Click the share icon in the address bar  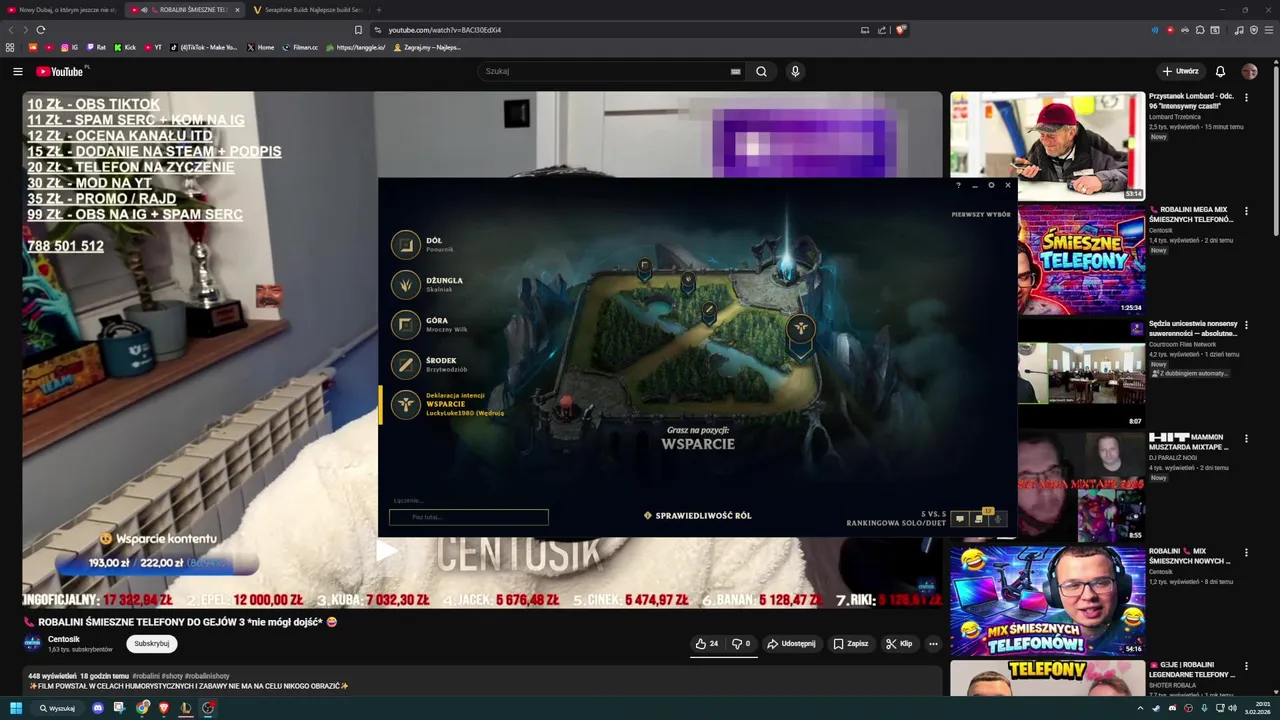882,30
